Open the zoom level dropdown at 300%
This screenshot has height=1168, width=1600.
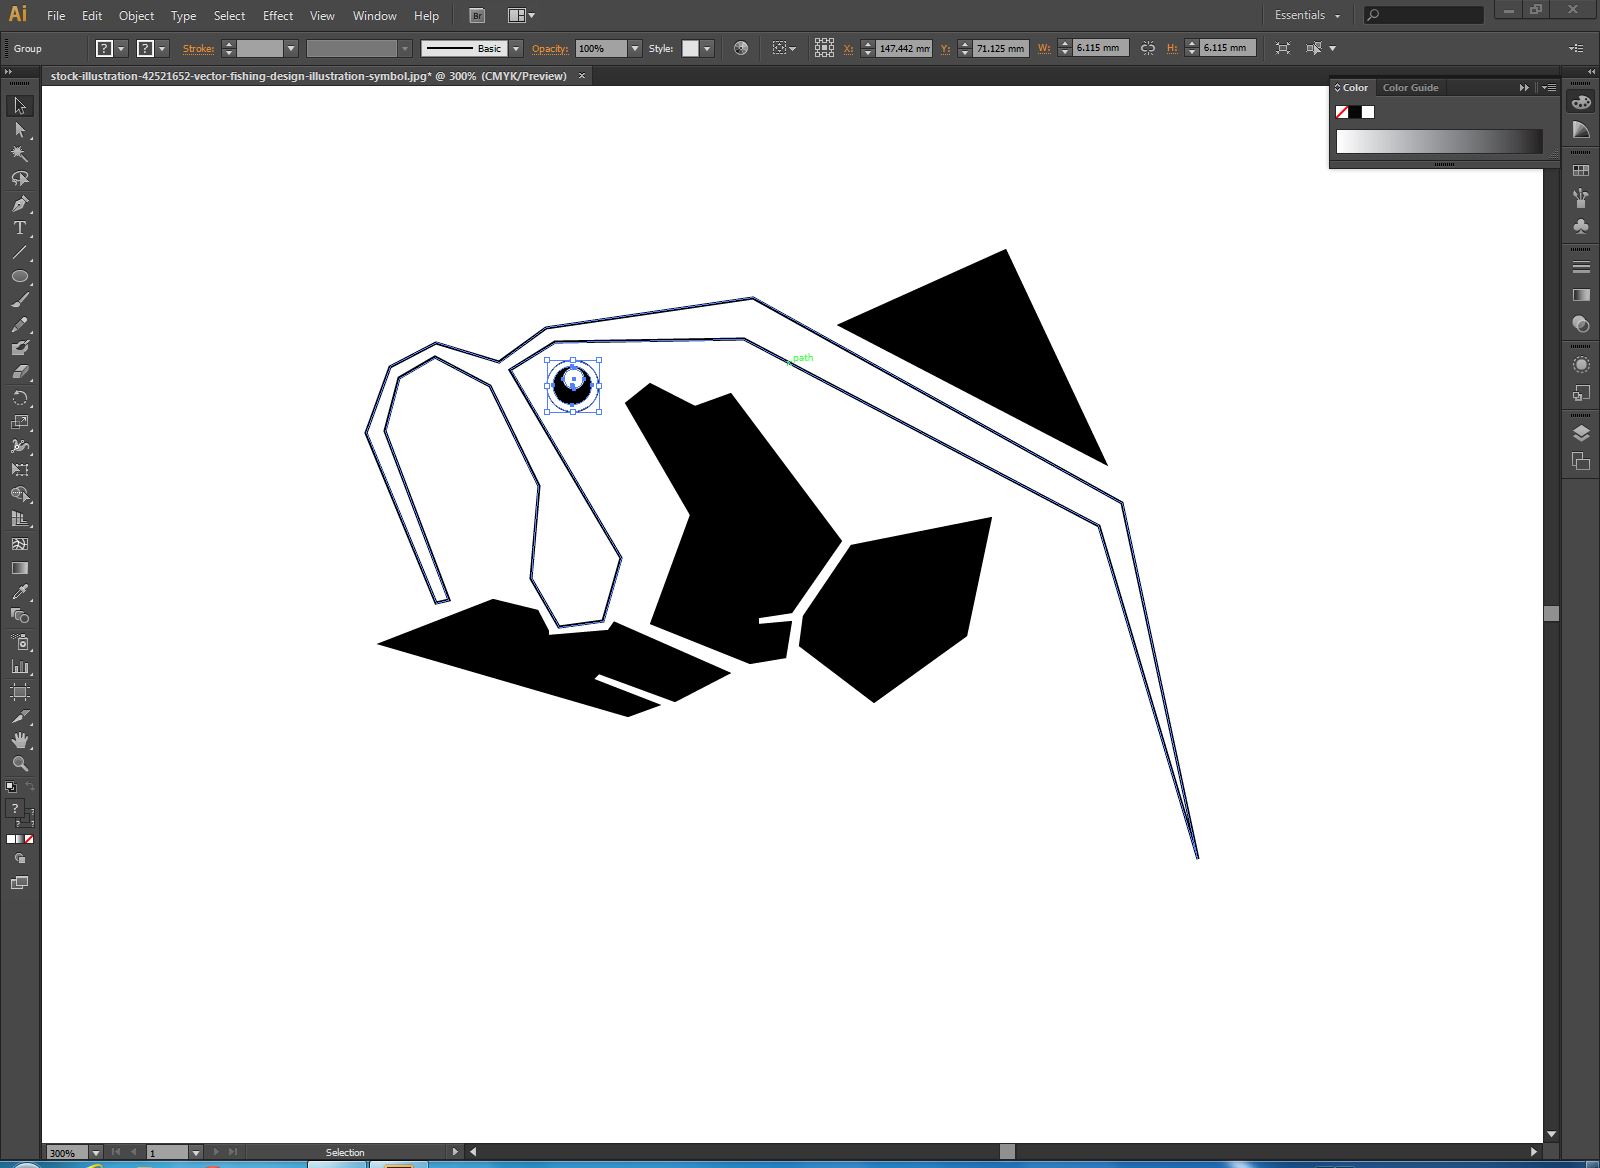click(x=96, y=1152)
